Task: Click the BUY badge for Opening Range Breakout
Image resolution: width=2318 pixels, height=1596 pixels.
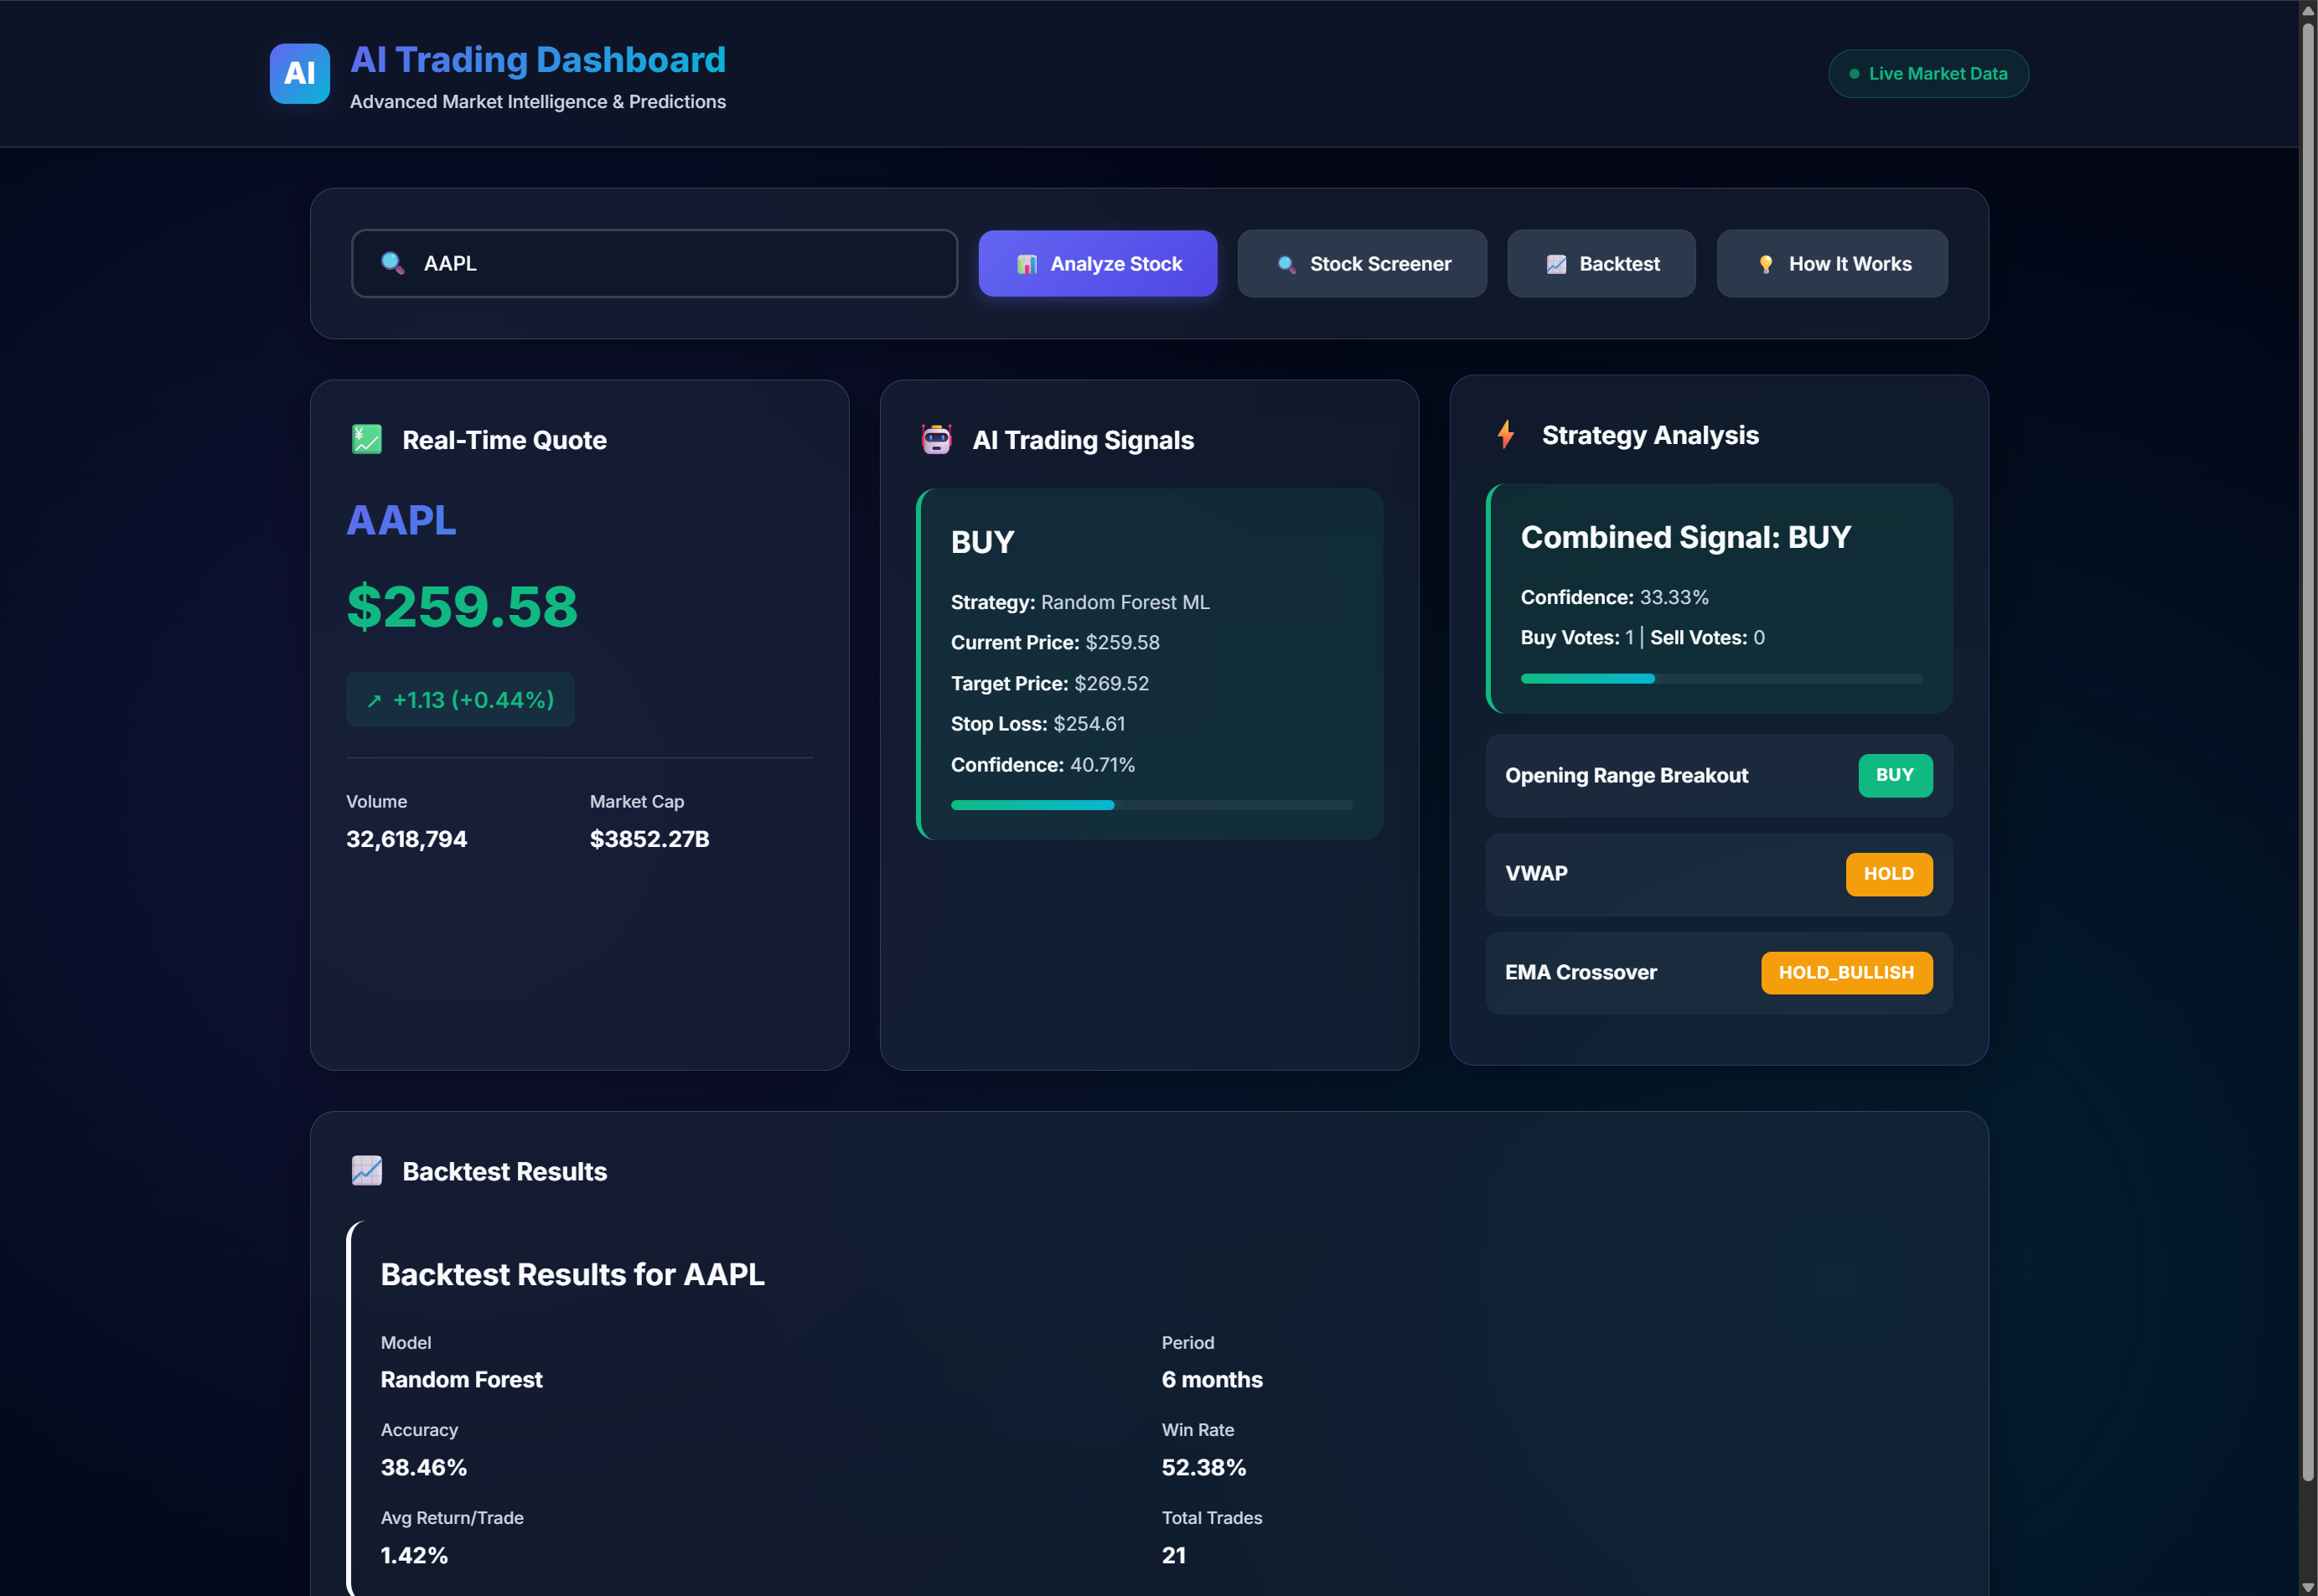Action: point(1894,775)
